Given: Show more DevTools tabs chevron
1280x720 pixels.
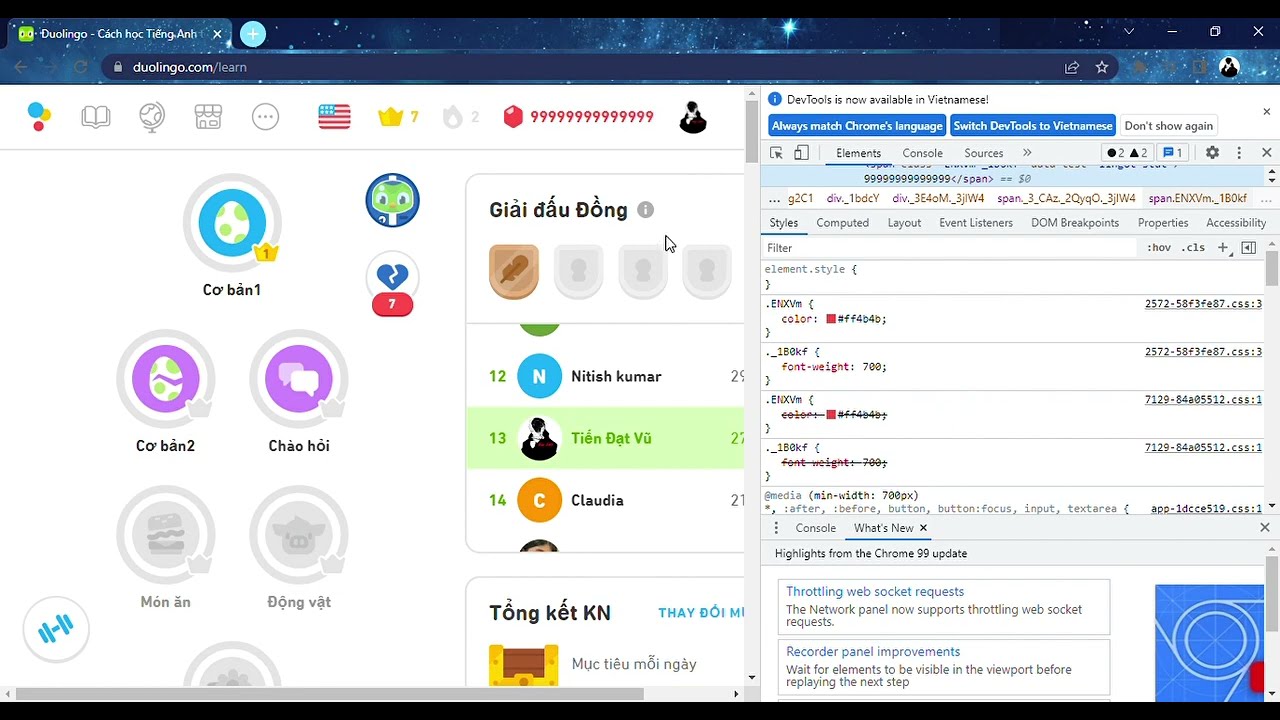Looking at the screenshot, I should 1027,153.
